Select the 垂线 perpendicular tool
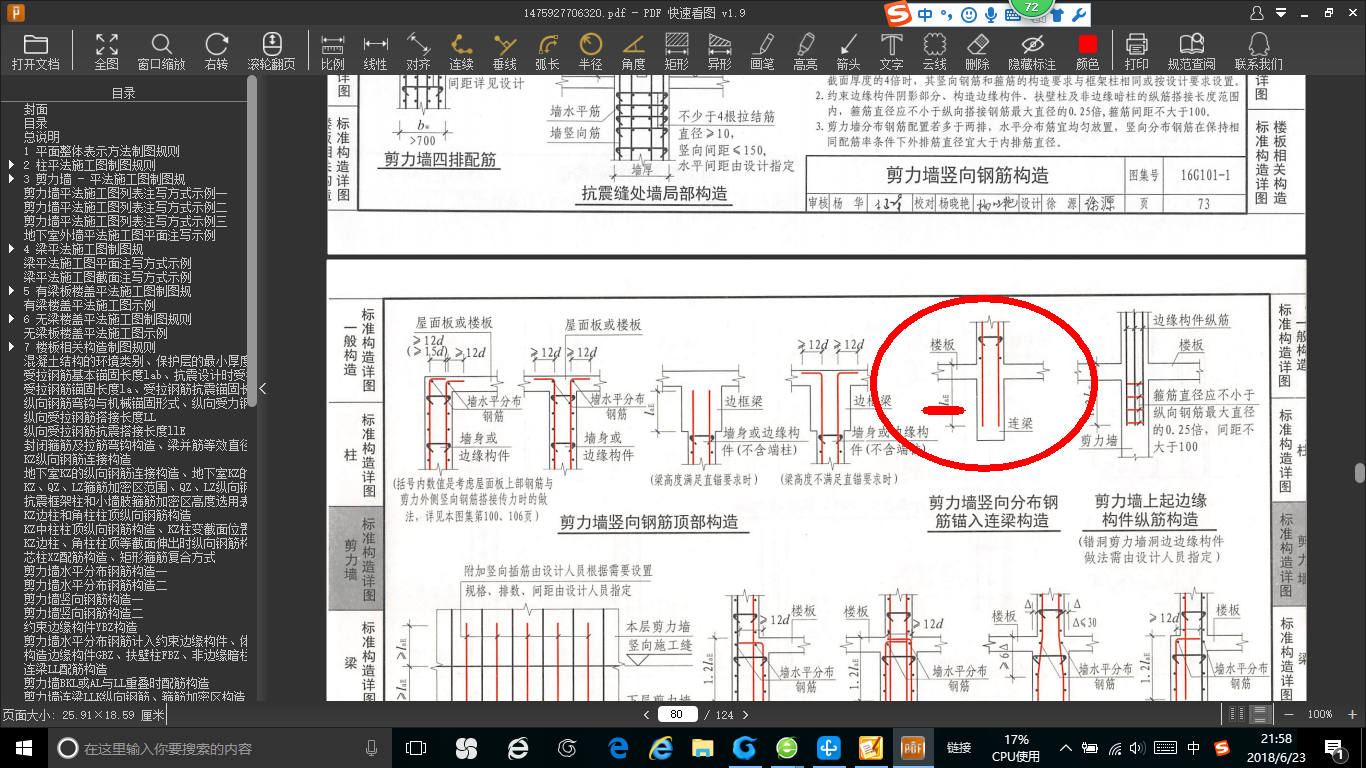 click(x=504, y=51)
